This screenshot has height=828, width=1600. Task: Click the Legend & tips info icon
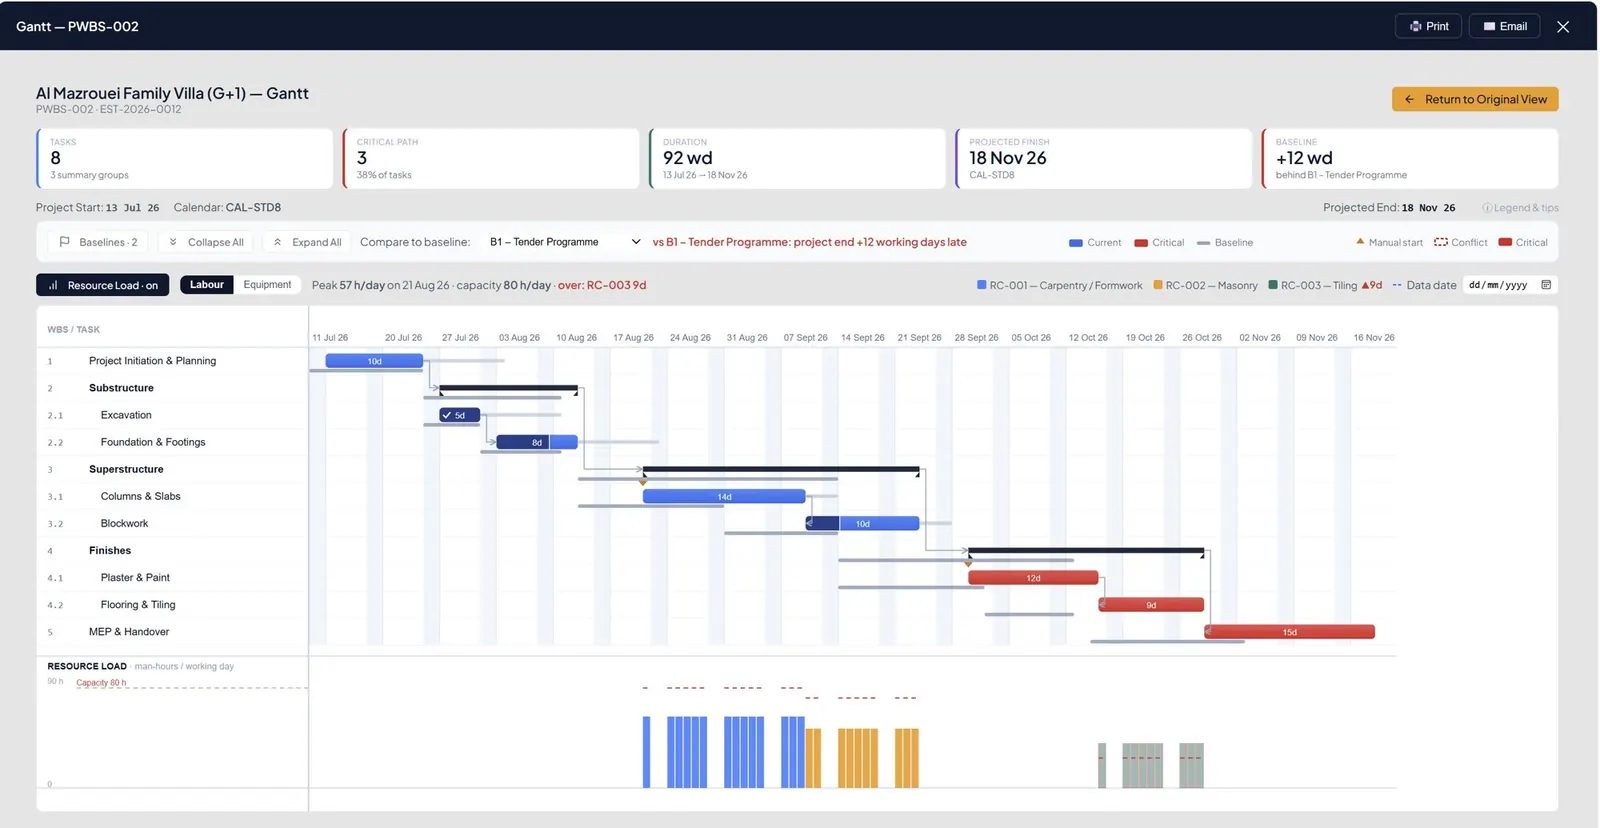coord(1487,208)
